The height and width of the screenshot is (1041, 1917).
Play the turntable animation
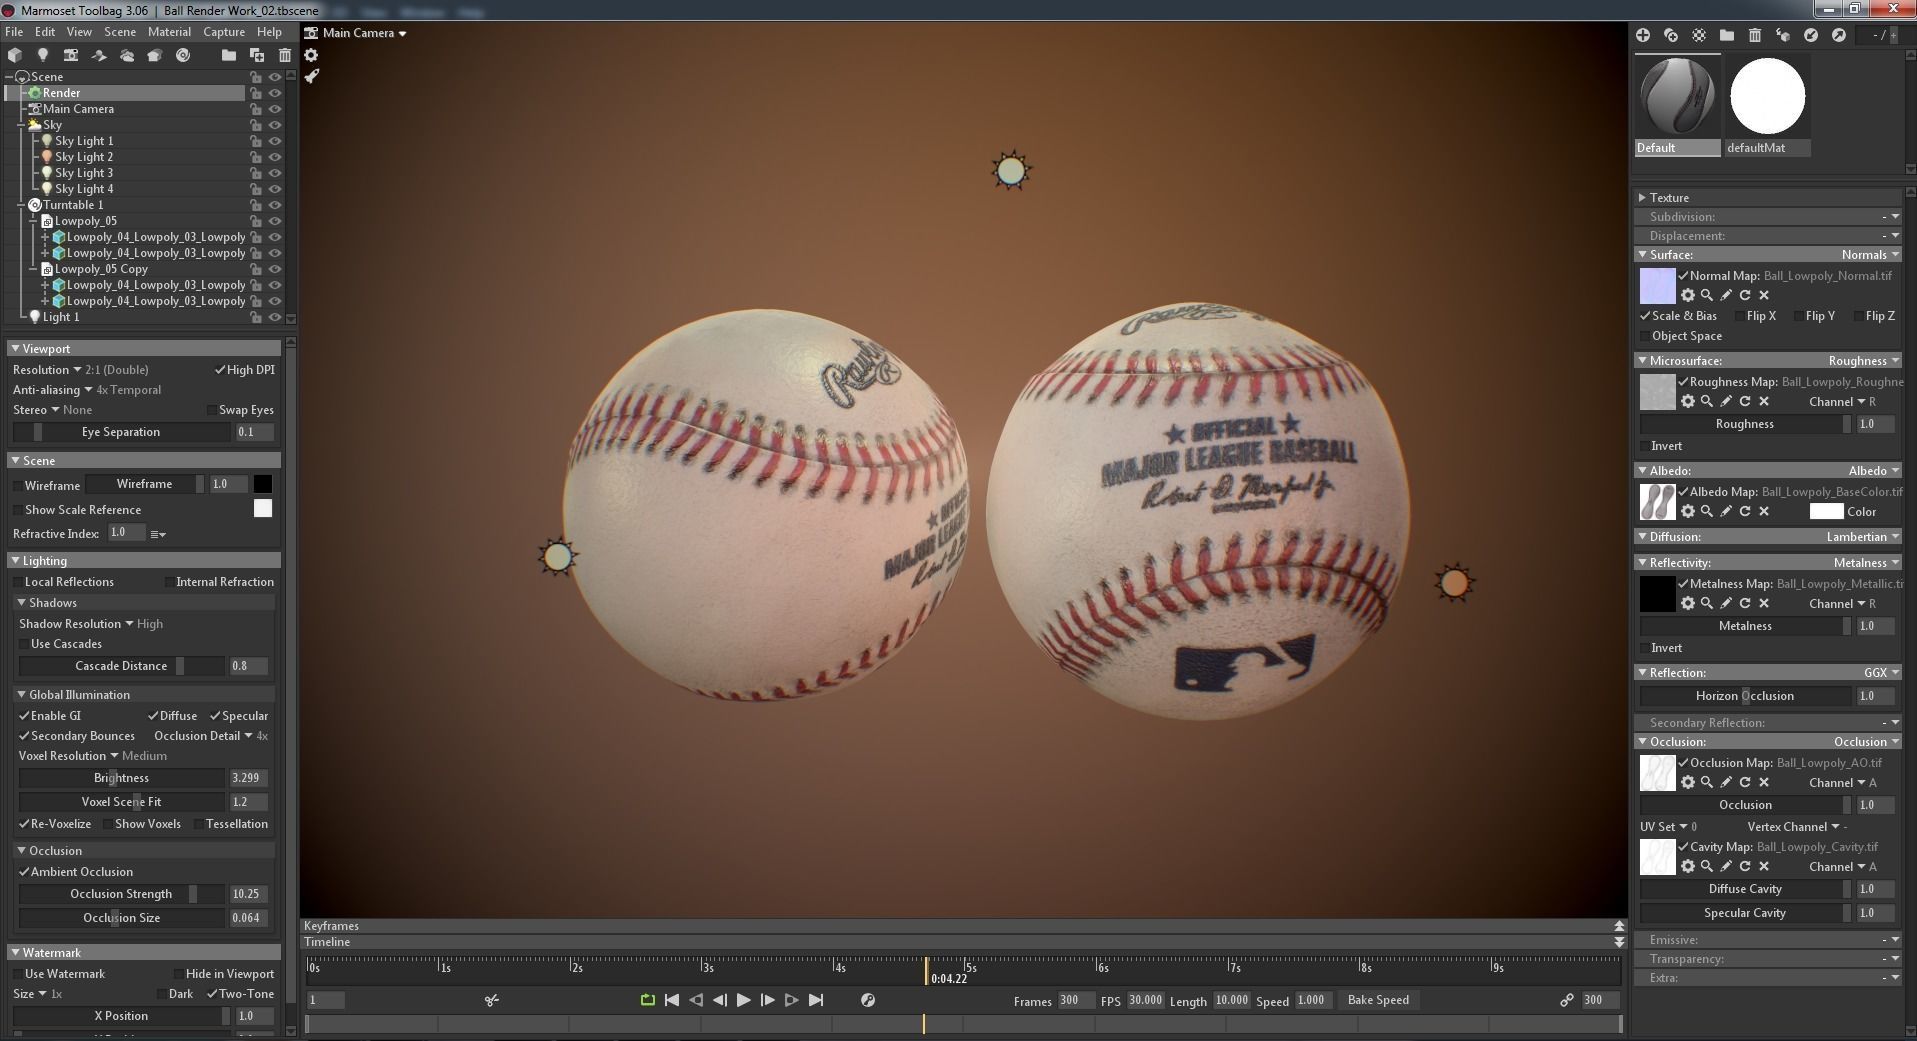click(743, 1000)
